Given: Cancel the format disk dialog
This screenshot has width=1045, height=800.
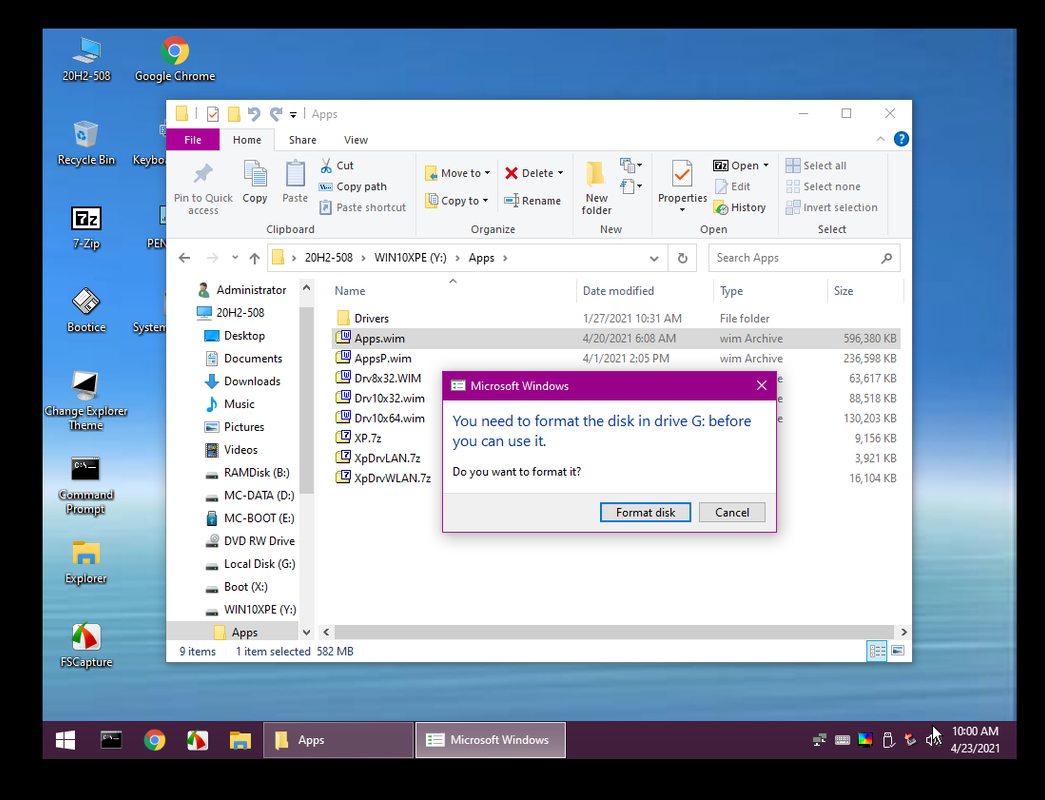Looking at the screenshot, I should 732,512.
